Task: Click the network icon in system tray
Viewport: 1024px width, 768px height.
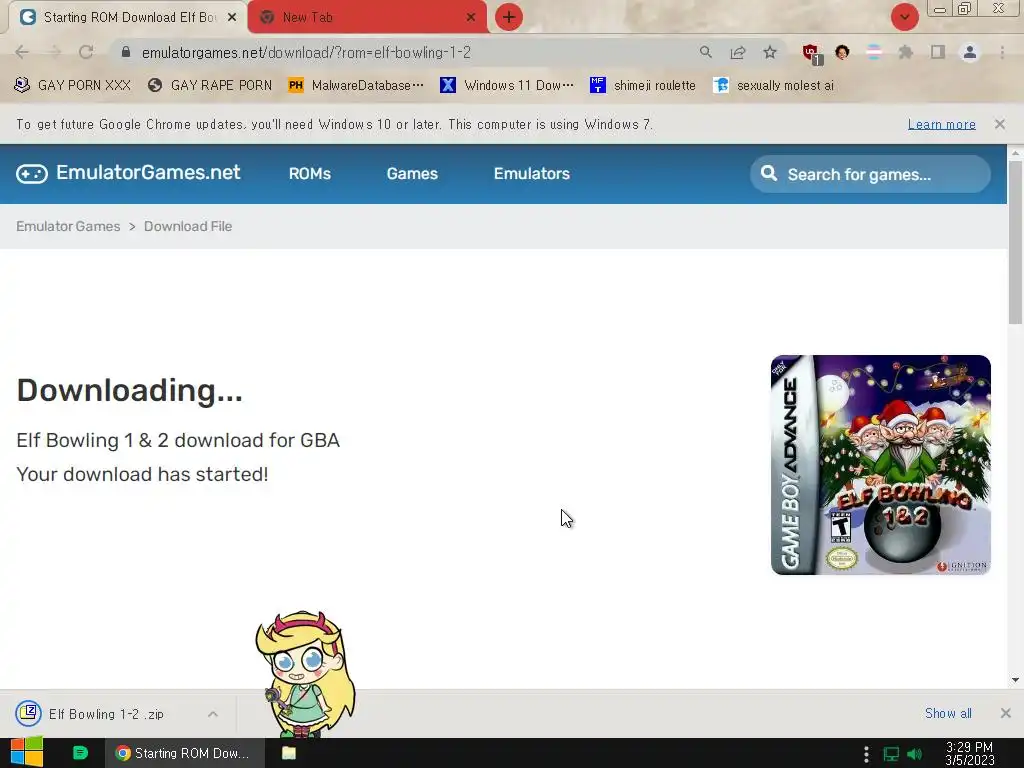Action: (891, 754)
